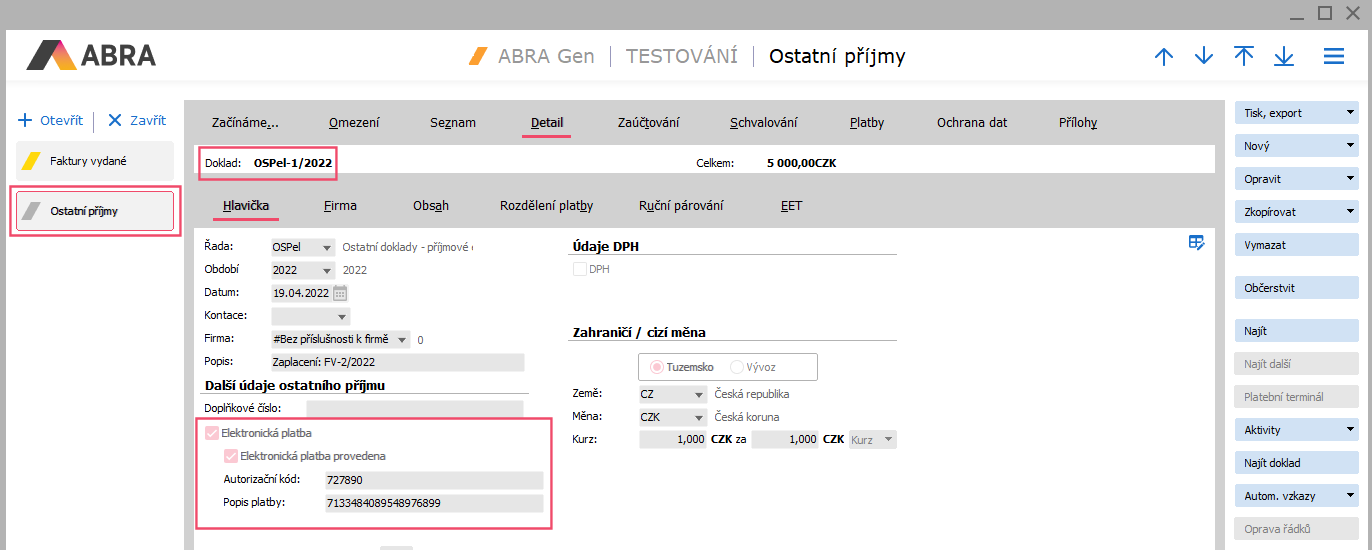Open the Měna currency dropdown
Screen dimensions: 1372x550
tap(697, 417)
